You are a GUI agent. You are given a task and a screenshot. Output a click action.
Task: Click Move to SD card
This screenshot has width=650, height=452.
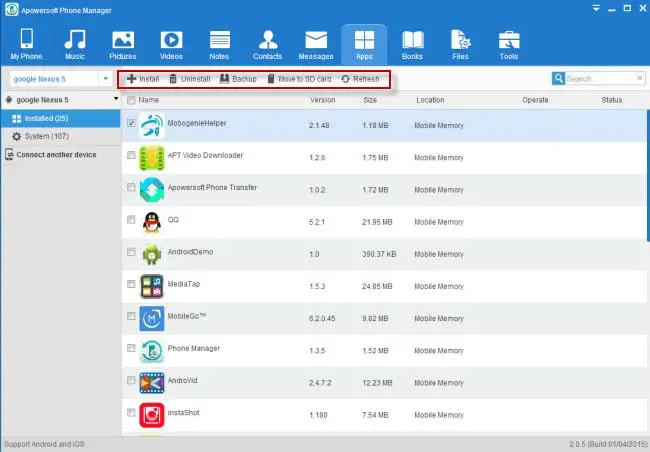(x=299, y=79)
